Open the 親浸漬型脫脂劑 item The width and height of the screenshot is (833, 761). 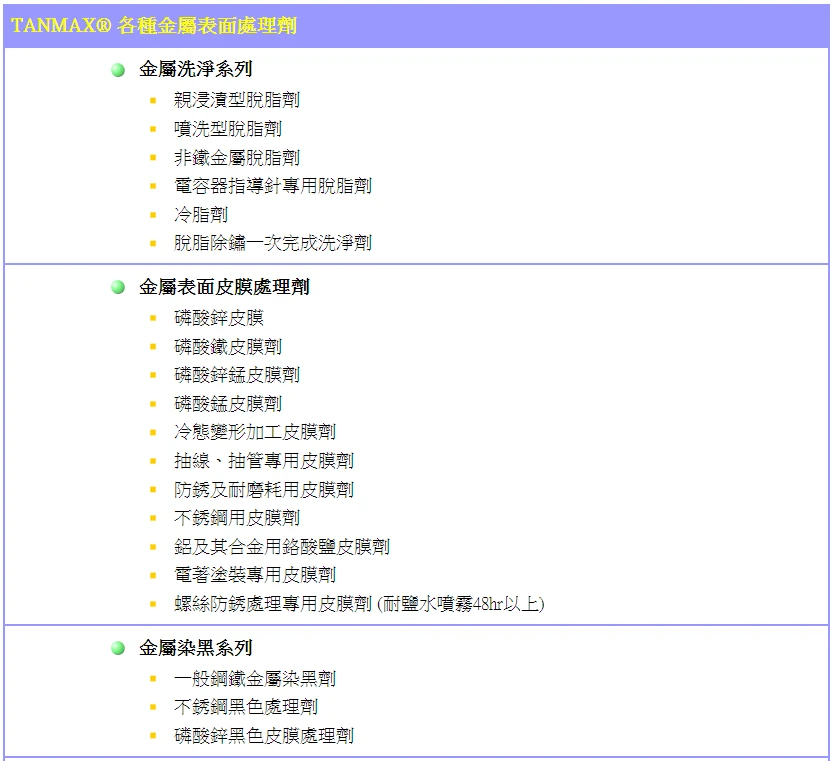click(236, 100)
